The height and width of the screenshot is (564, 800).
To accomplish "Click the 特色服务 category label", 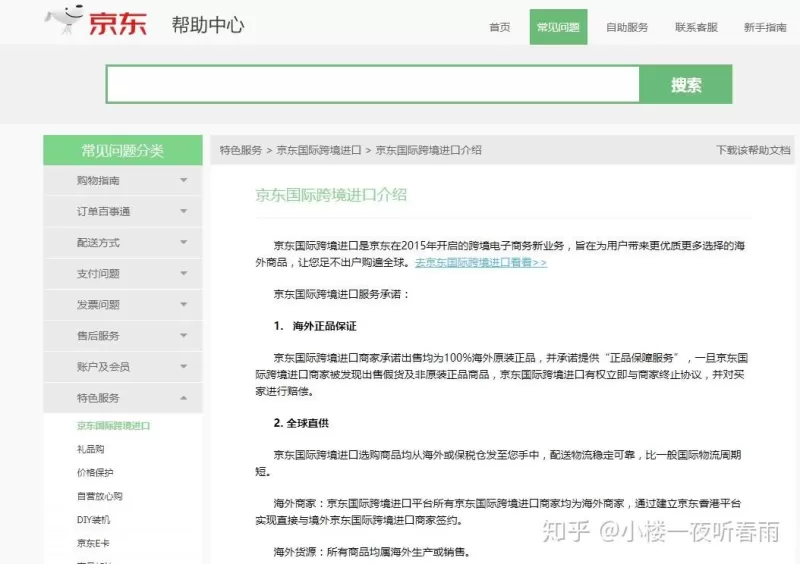I will pyautogui.click(x=98, y=398).
